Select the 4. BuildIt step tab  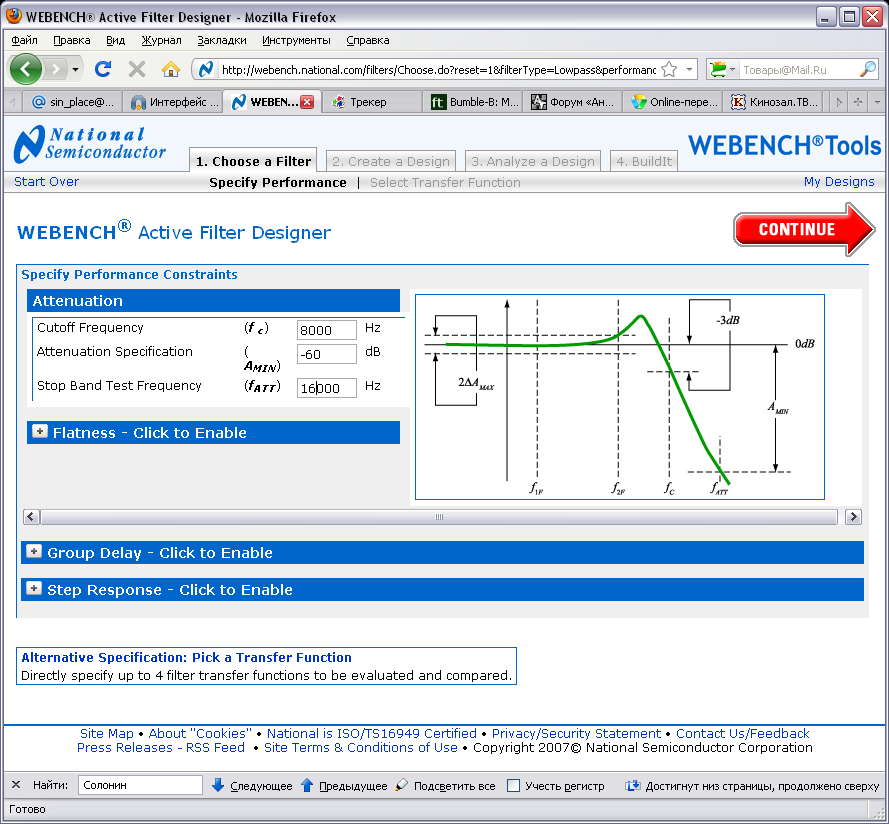click(644, 161)
